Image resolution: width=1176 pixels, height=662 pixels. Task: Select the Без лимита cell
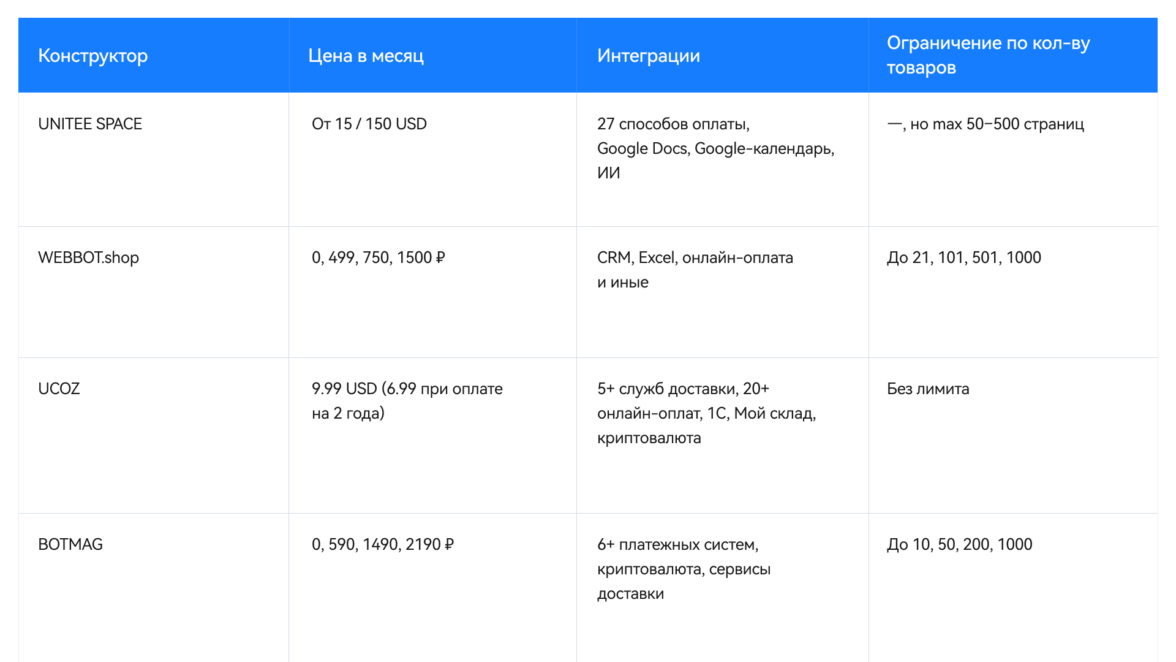(x=928, y=388)
